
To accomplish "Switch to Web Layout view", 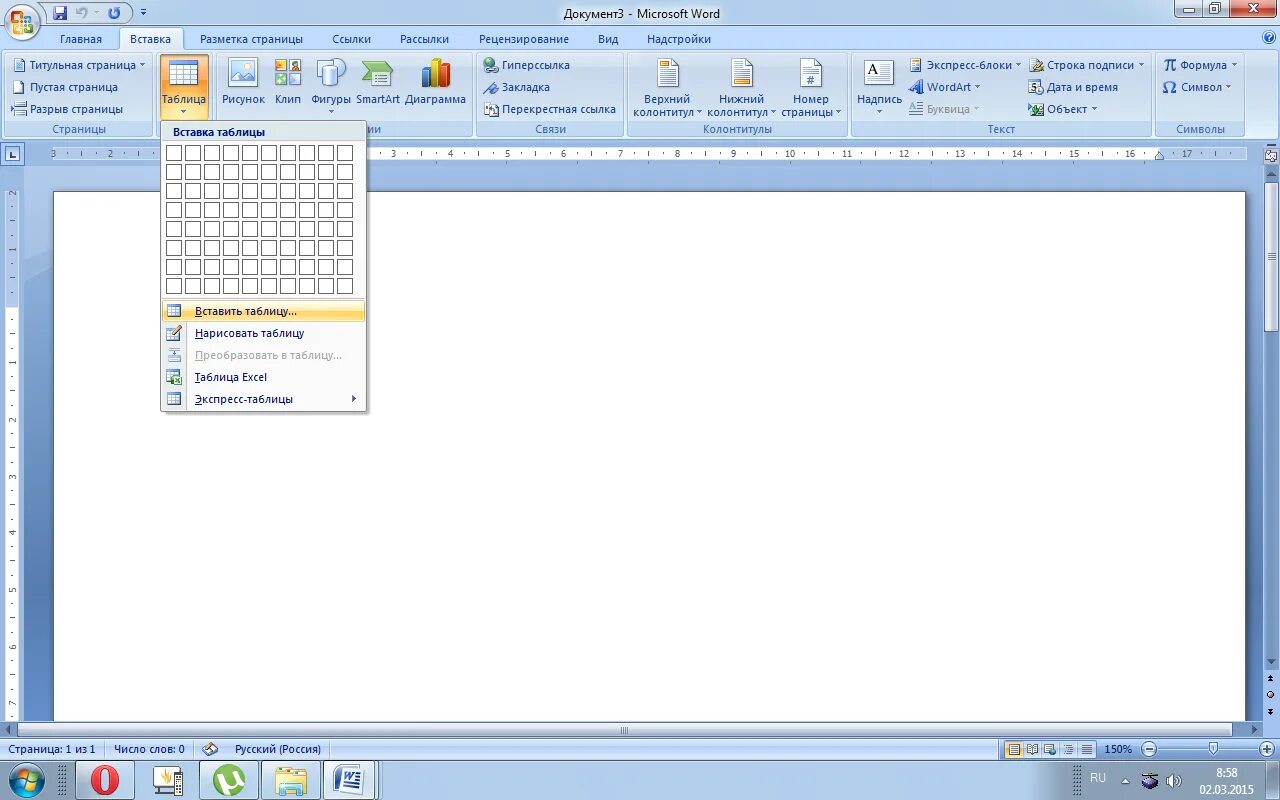I will [x=1050, y=749].
